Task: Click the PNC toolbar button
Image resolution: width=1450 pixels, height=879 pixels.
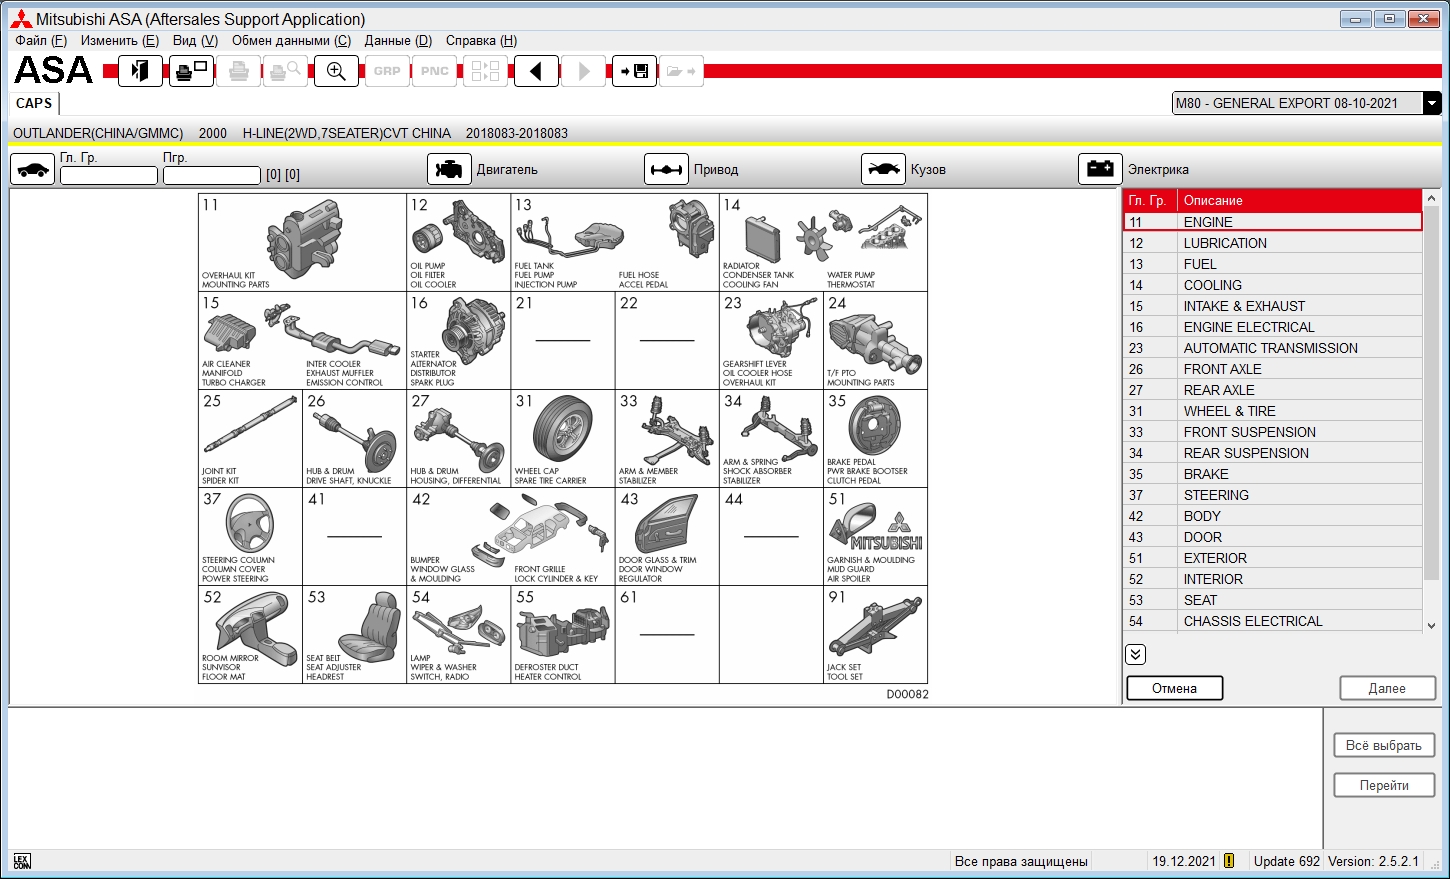Action: click(x=435, y=71)
